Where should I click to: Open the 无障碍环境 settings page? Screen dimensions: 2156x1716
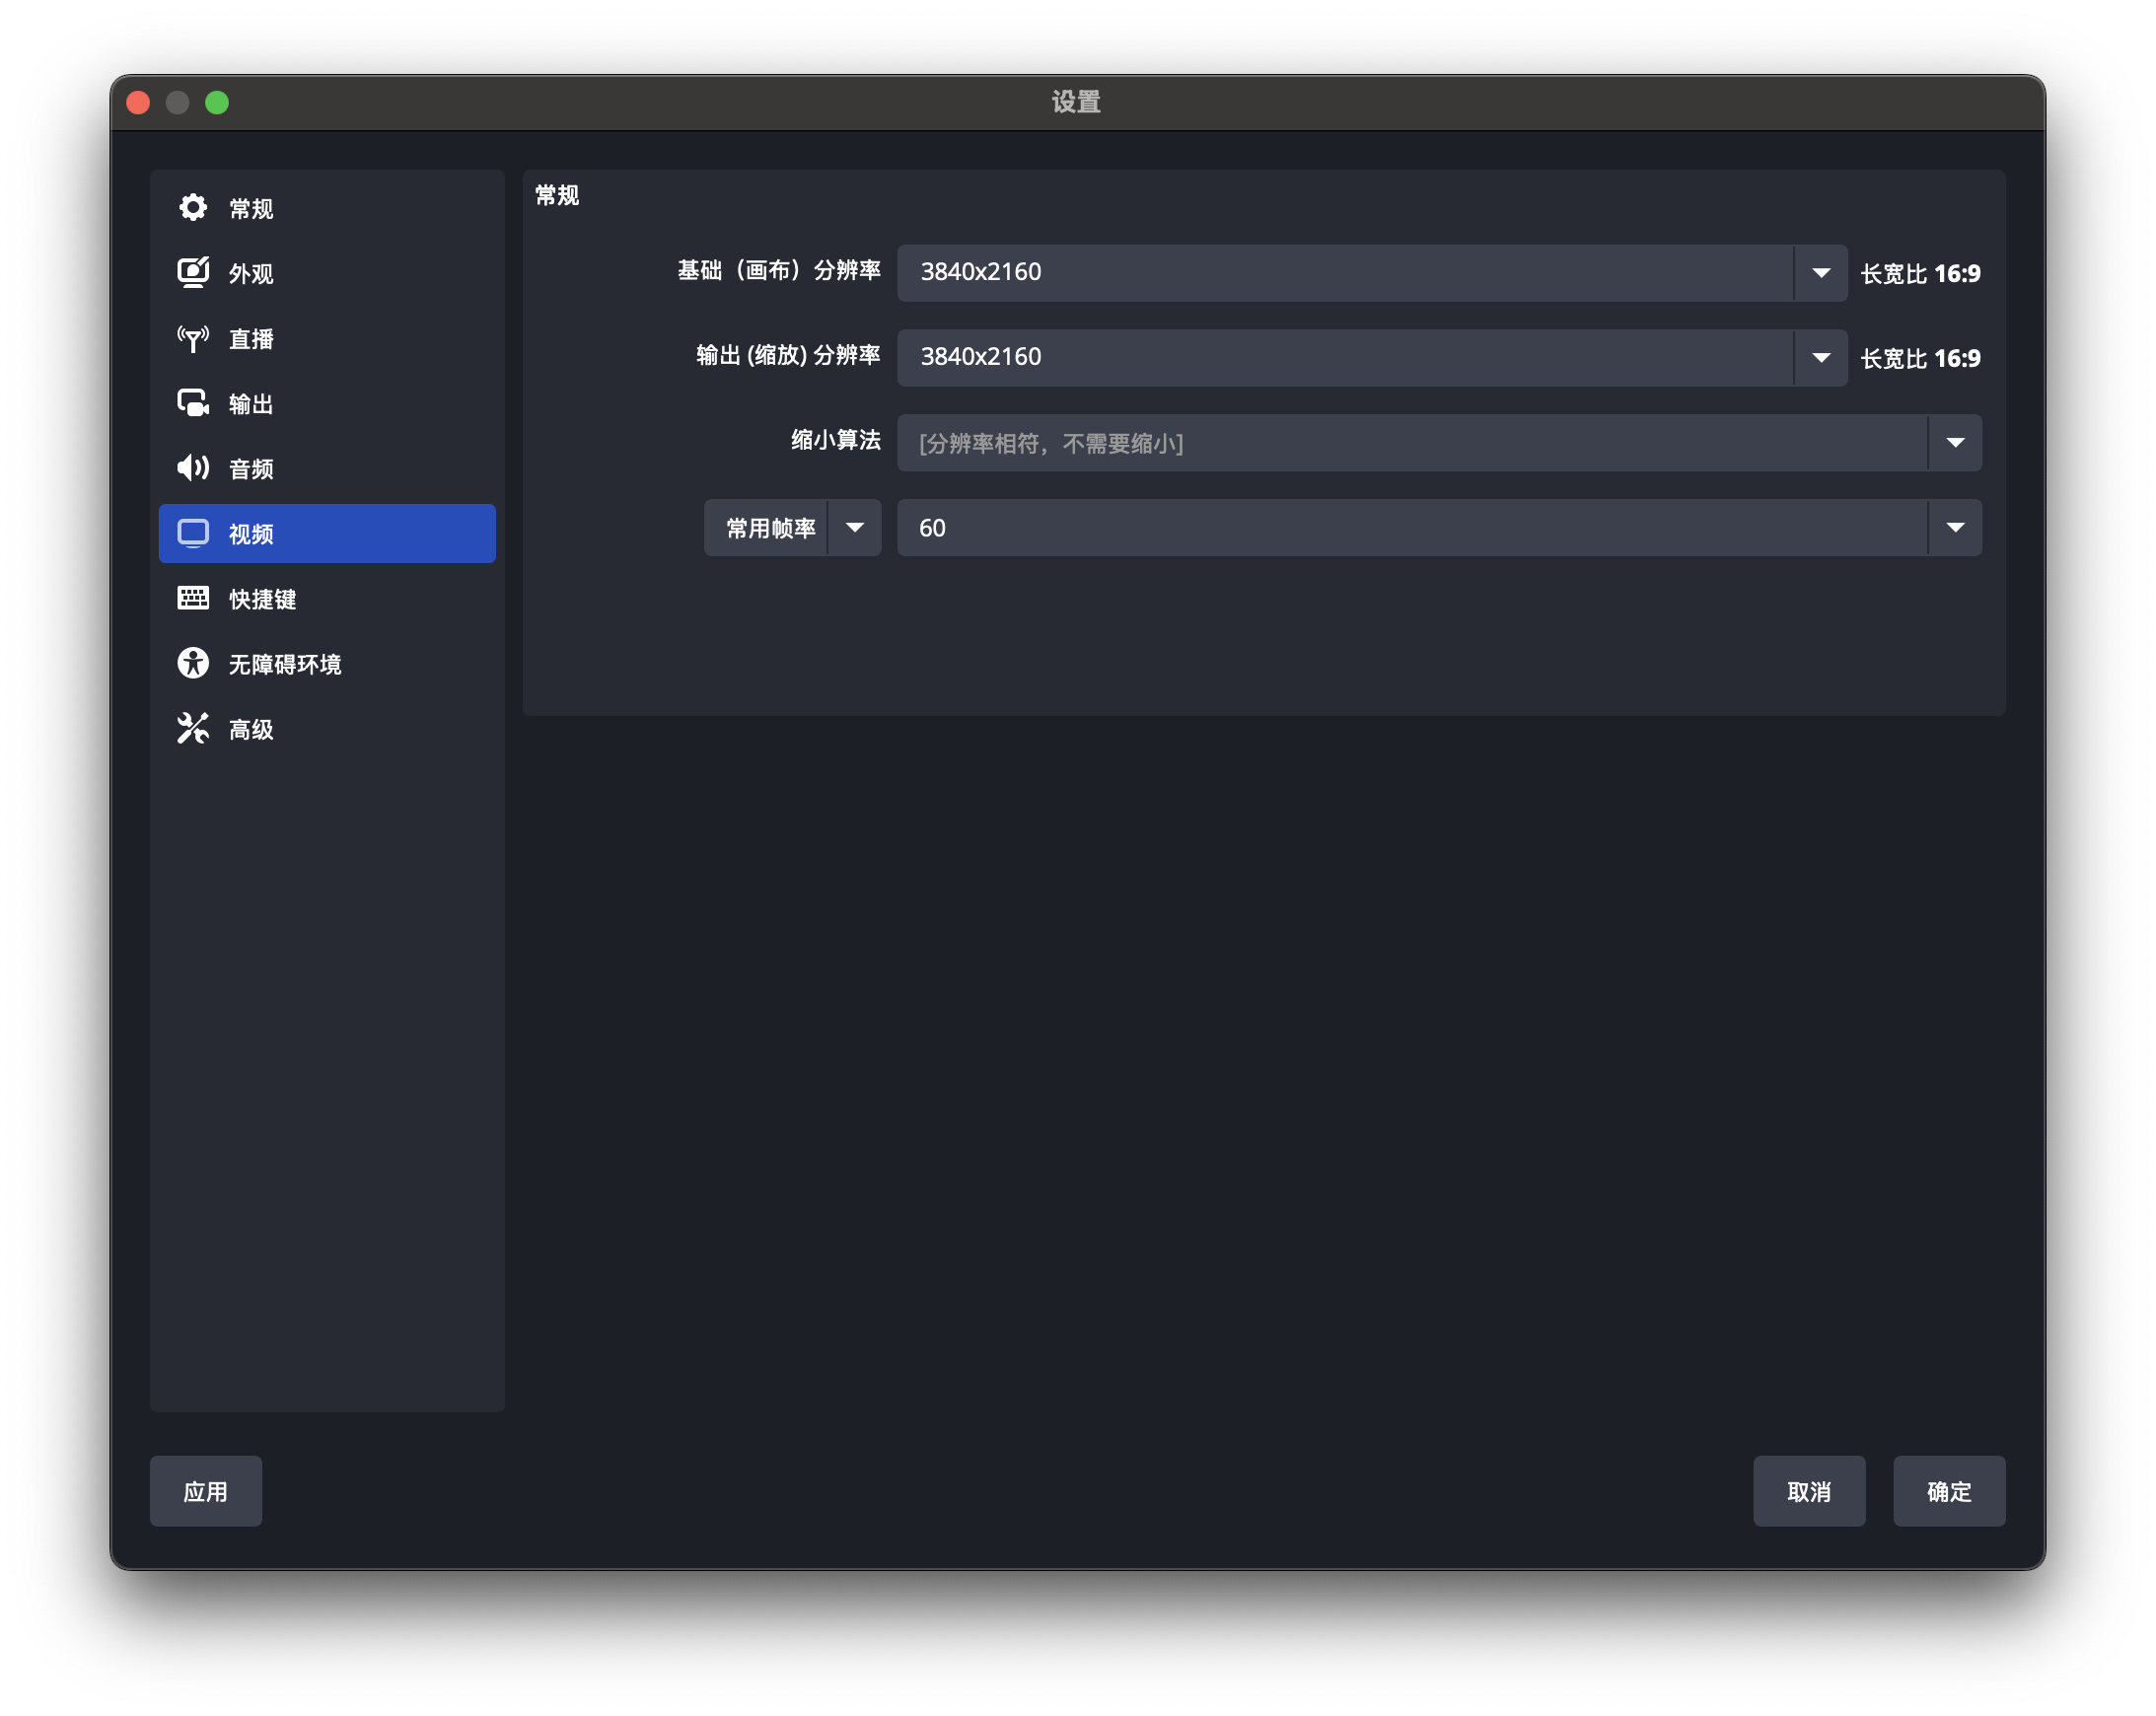[326, 663]
